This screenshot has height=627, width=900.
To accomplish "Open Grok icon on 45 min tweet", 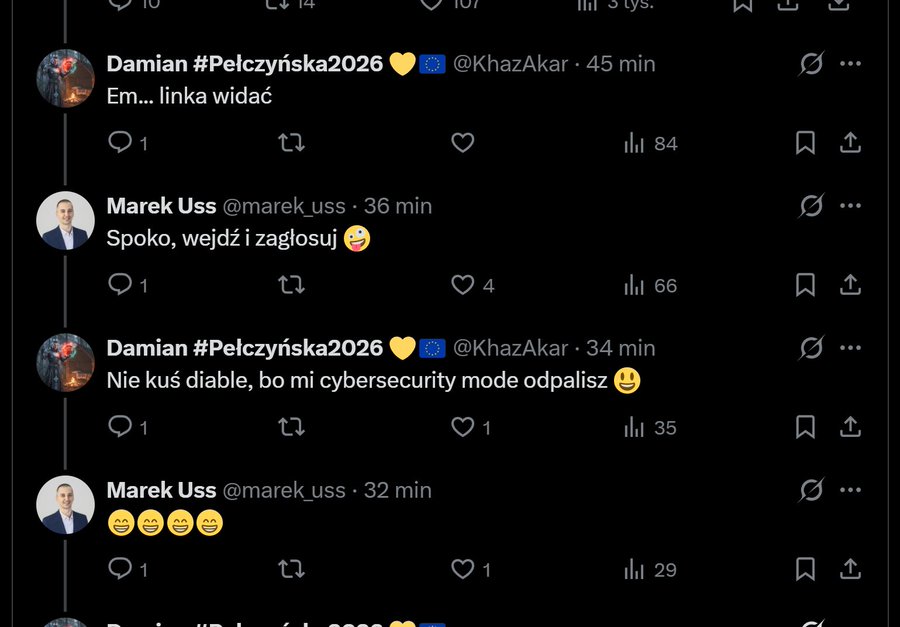I will (x=811, y=64).
